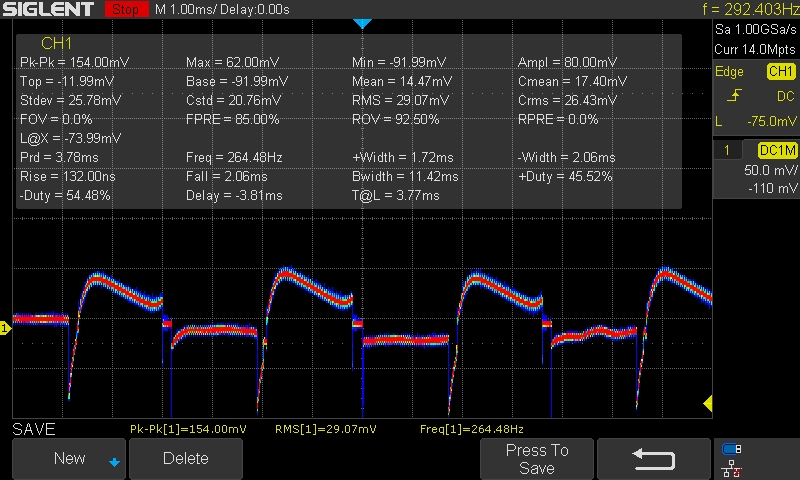Click the RPRE = 0.0% measurement
This screenshot has height=480, width=800.
[558, 119]
